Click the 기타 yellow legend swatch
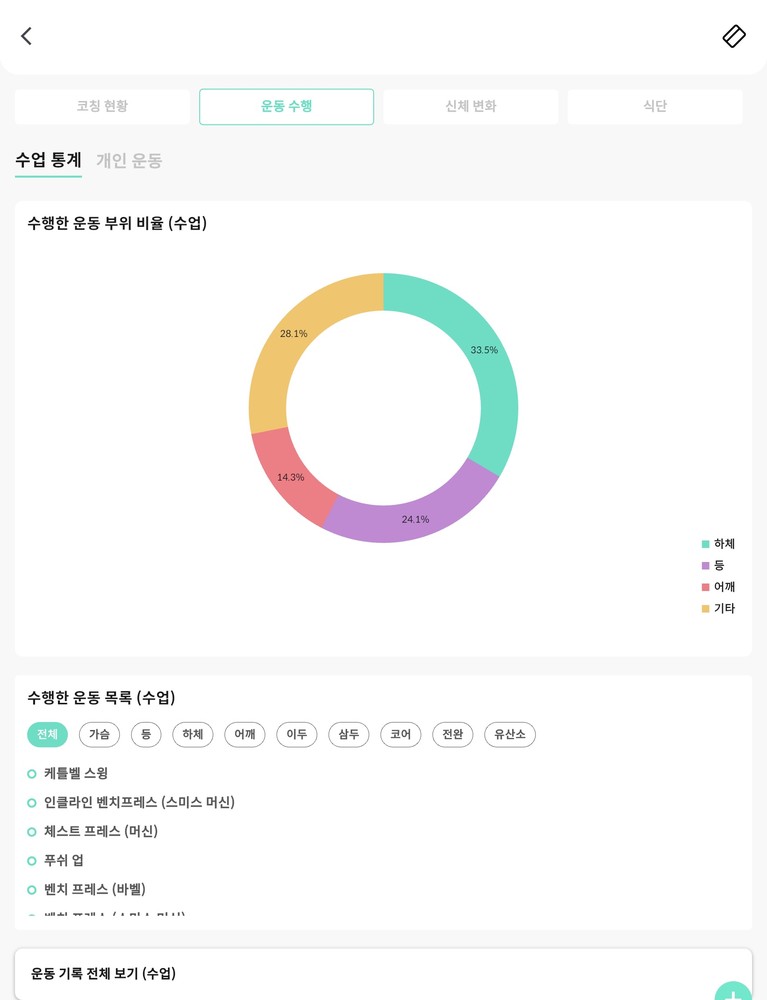The image size is (767, 1000). pyautogui.click(x=705, y=609)
